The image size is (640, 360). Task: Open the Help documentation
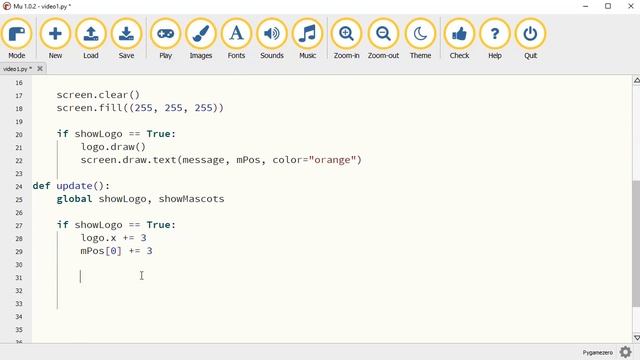pyautogui.click(x=495, y=39)
